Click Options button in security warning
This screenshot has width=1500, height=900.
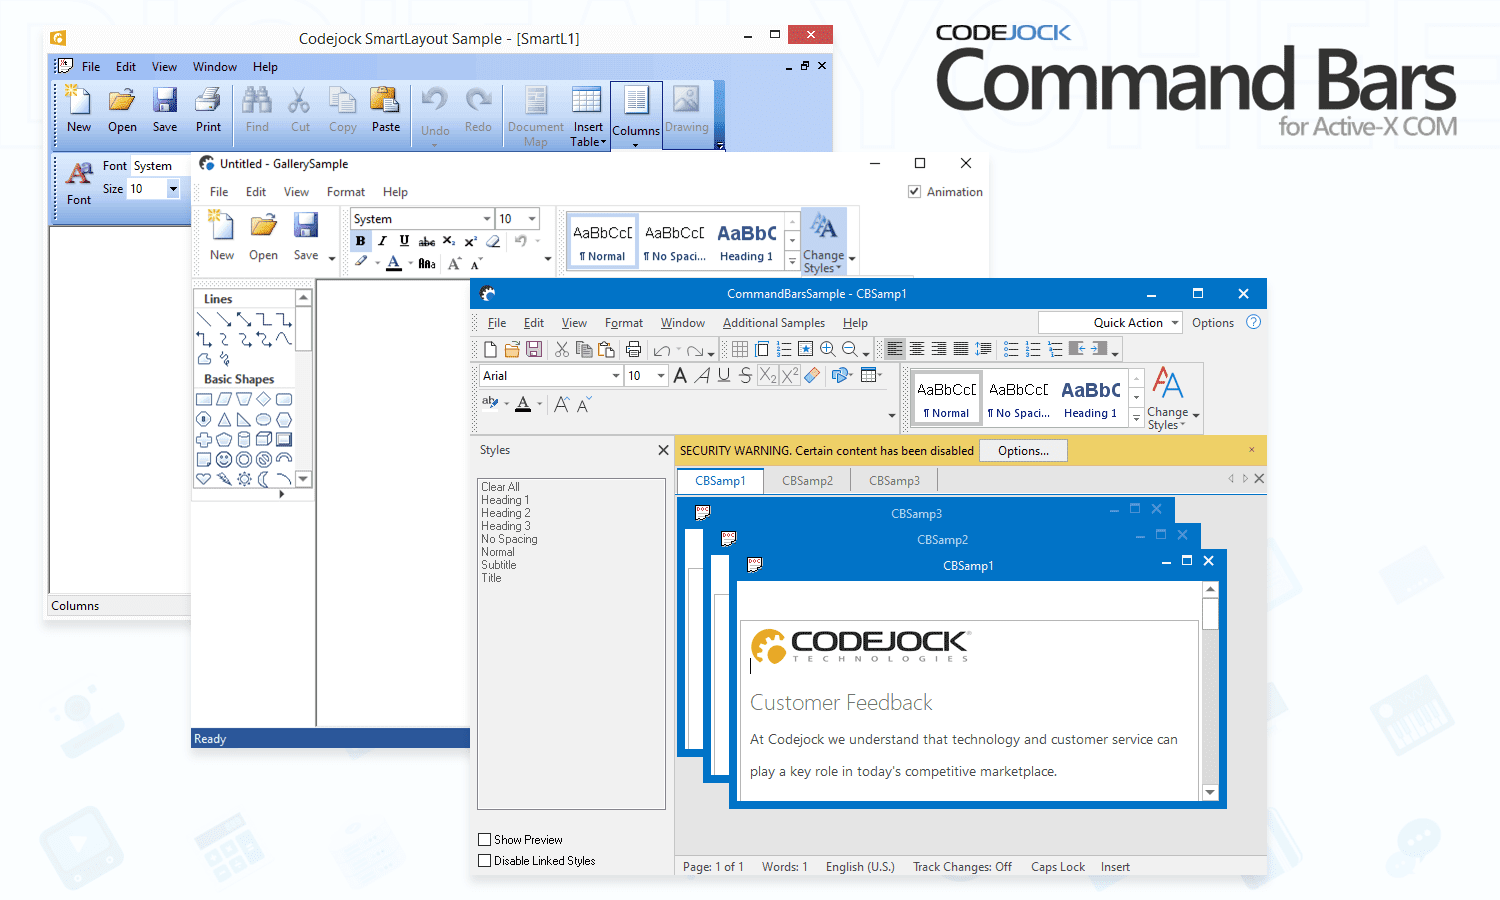1023,451
